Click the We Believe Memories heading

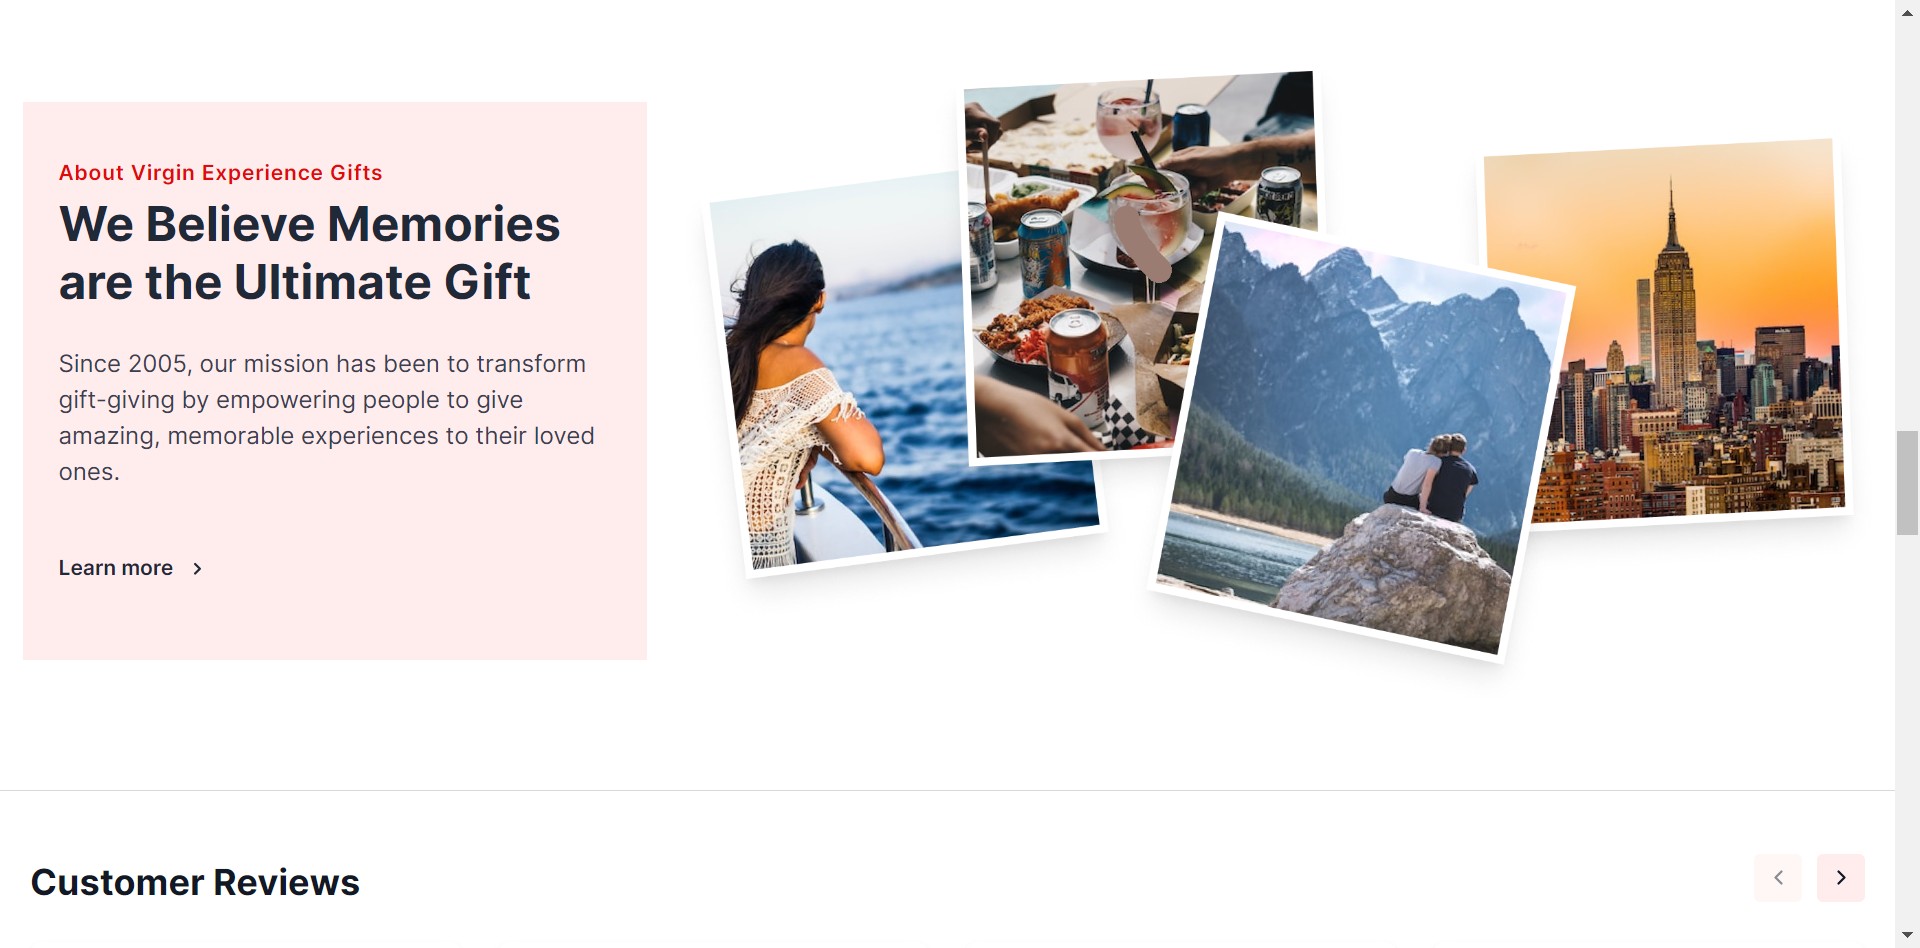(309, 253)
